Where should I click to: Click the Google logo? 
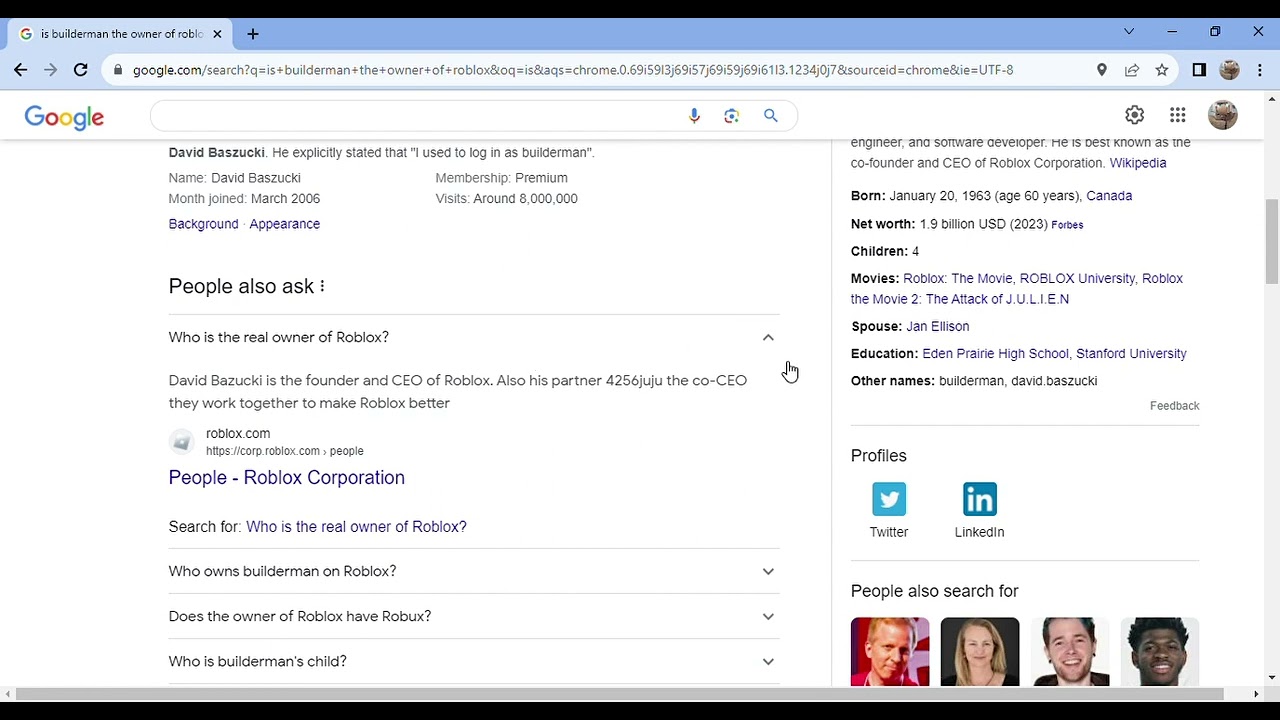point(64,117)
